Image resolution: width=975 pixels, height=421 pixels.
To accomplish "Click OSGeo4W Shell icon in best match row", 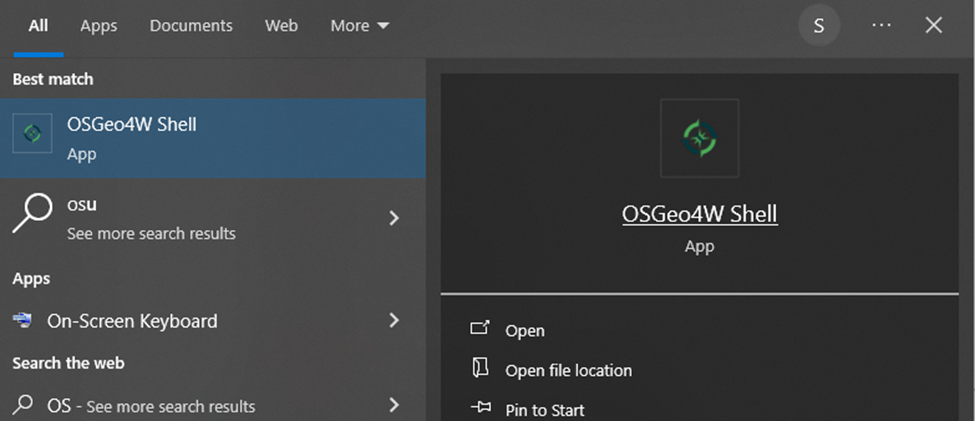I will 32,133.
